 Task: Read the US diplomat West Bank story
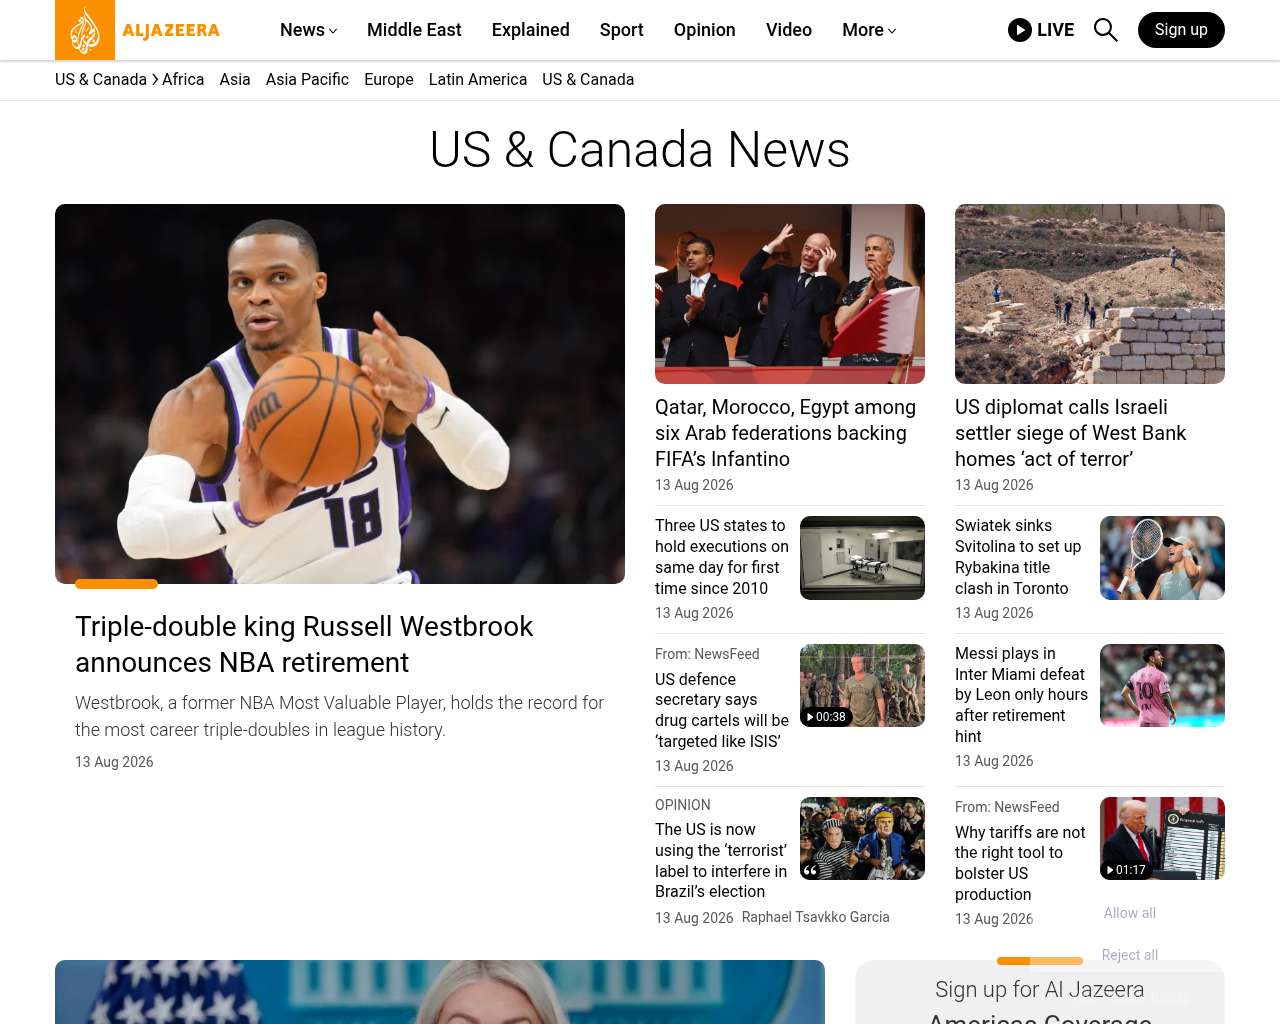[1070, 433]
